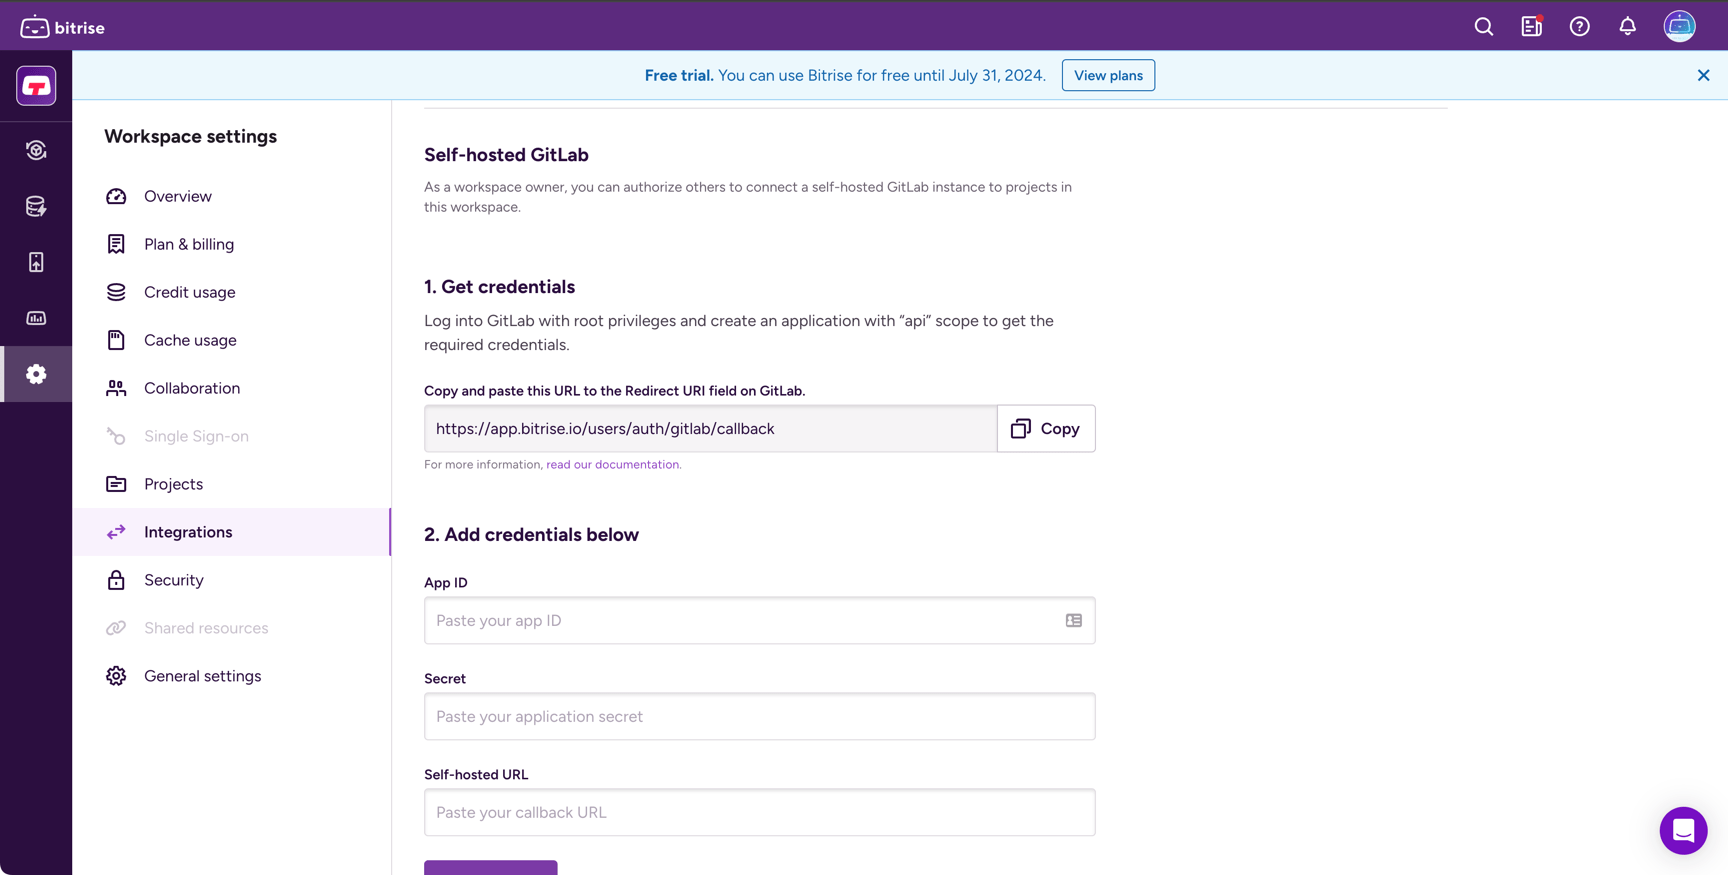Click the Overview gauge icon

click(x=116, y=196)
